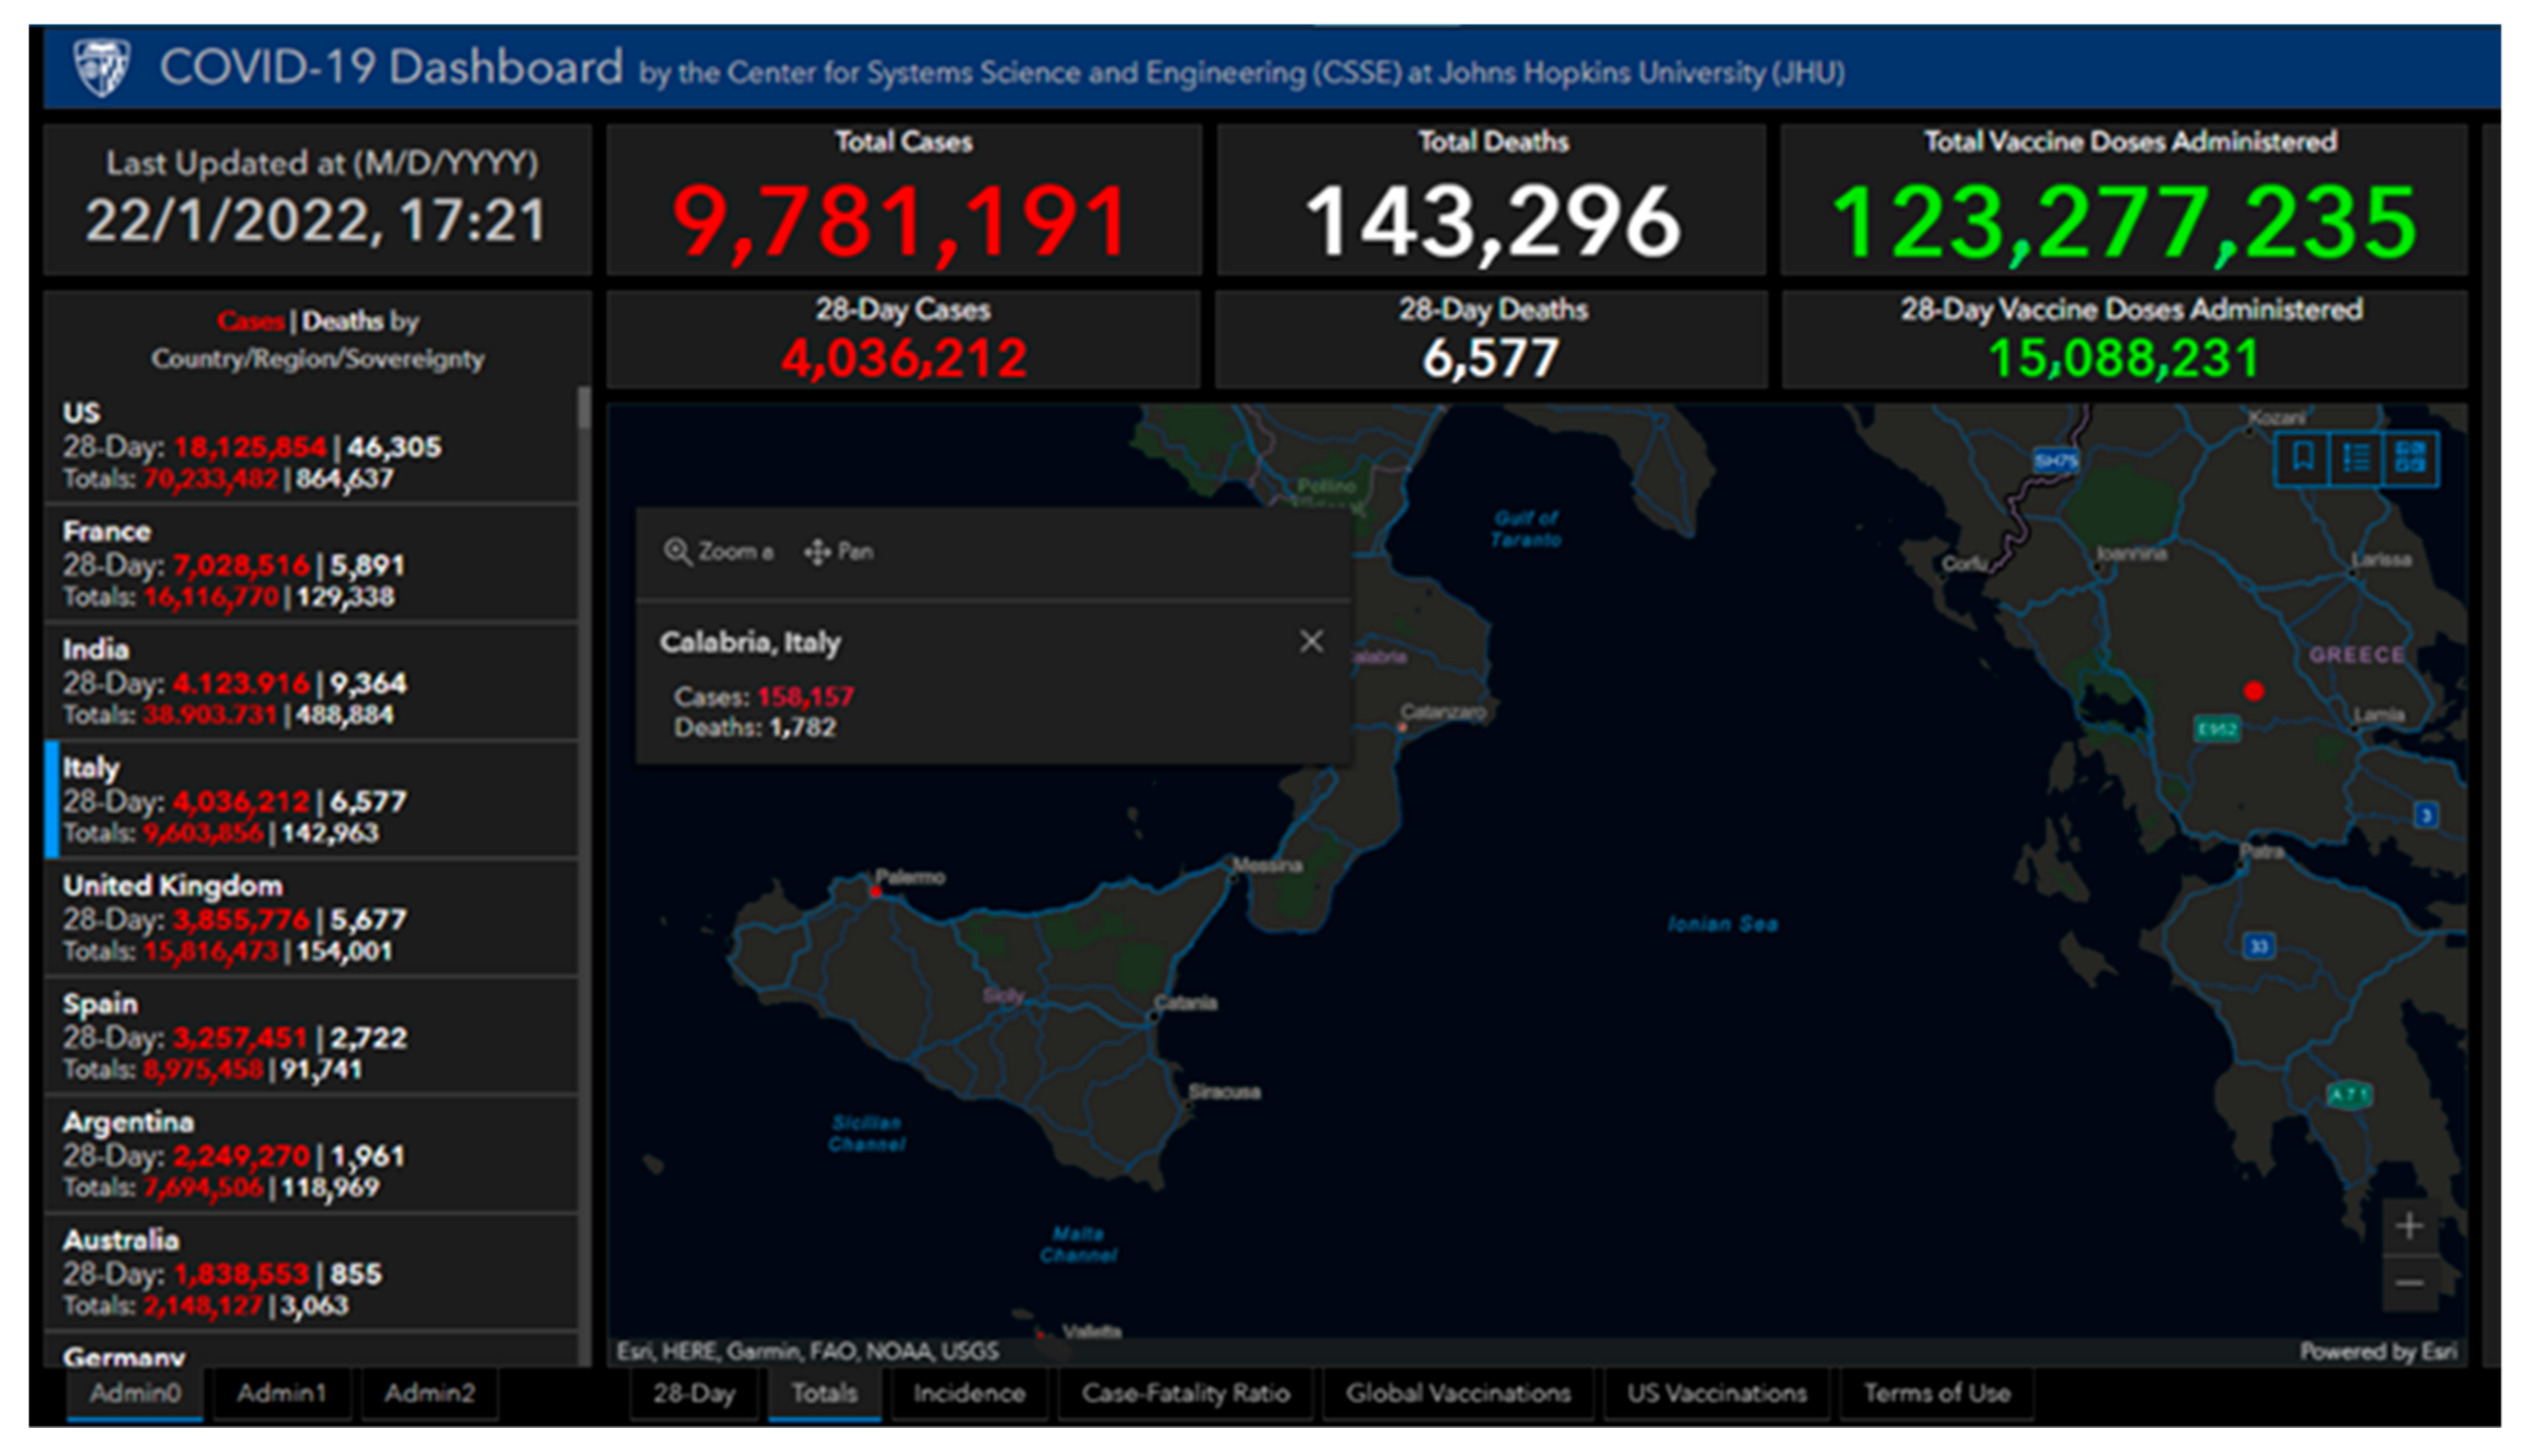Close the Calabria, Italy popup
Image resolution: width=2530 pixels, height=1456 pixels.
[1311, 641]
